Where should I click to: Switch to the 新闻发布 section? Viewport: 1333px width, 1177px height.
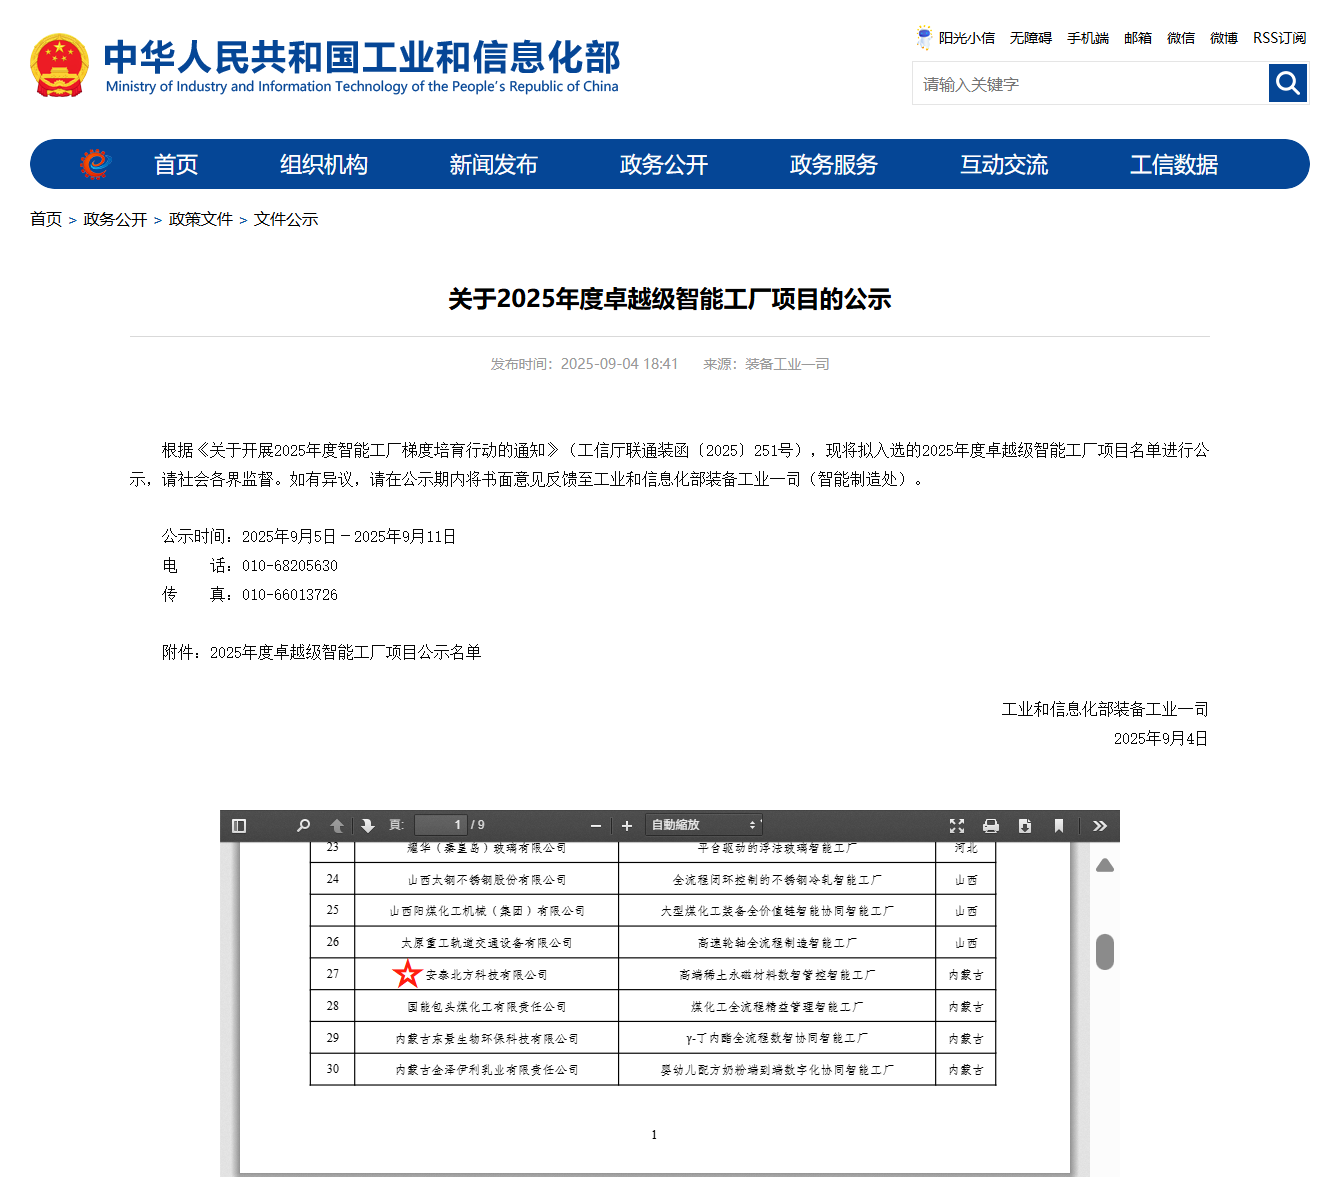(x=494, y=164)
